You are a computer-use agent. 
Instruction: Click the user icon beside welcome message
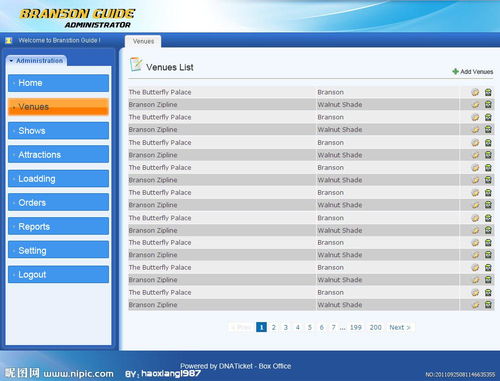9,40
